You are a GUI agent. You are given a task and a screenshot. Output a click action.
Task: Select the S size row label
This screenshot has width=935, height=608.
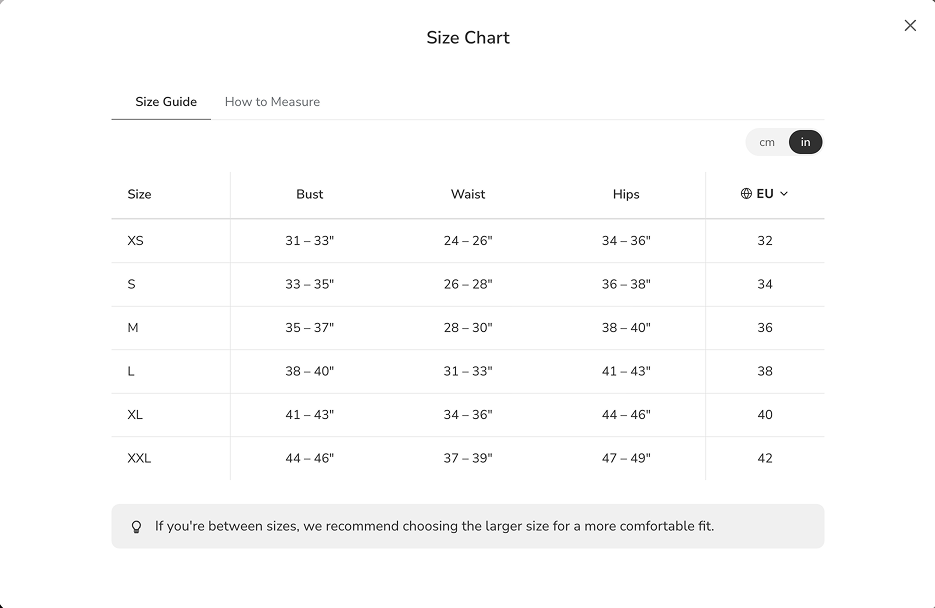point(131,284)
